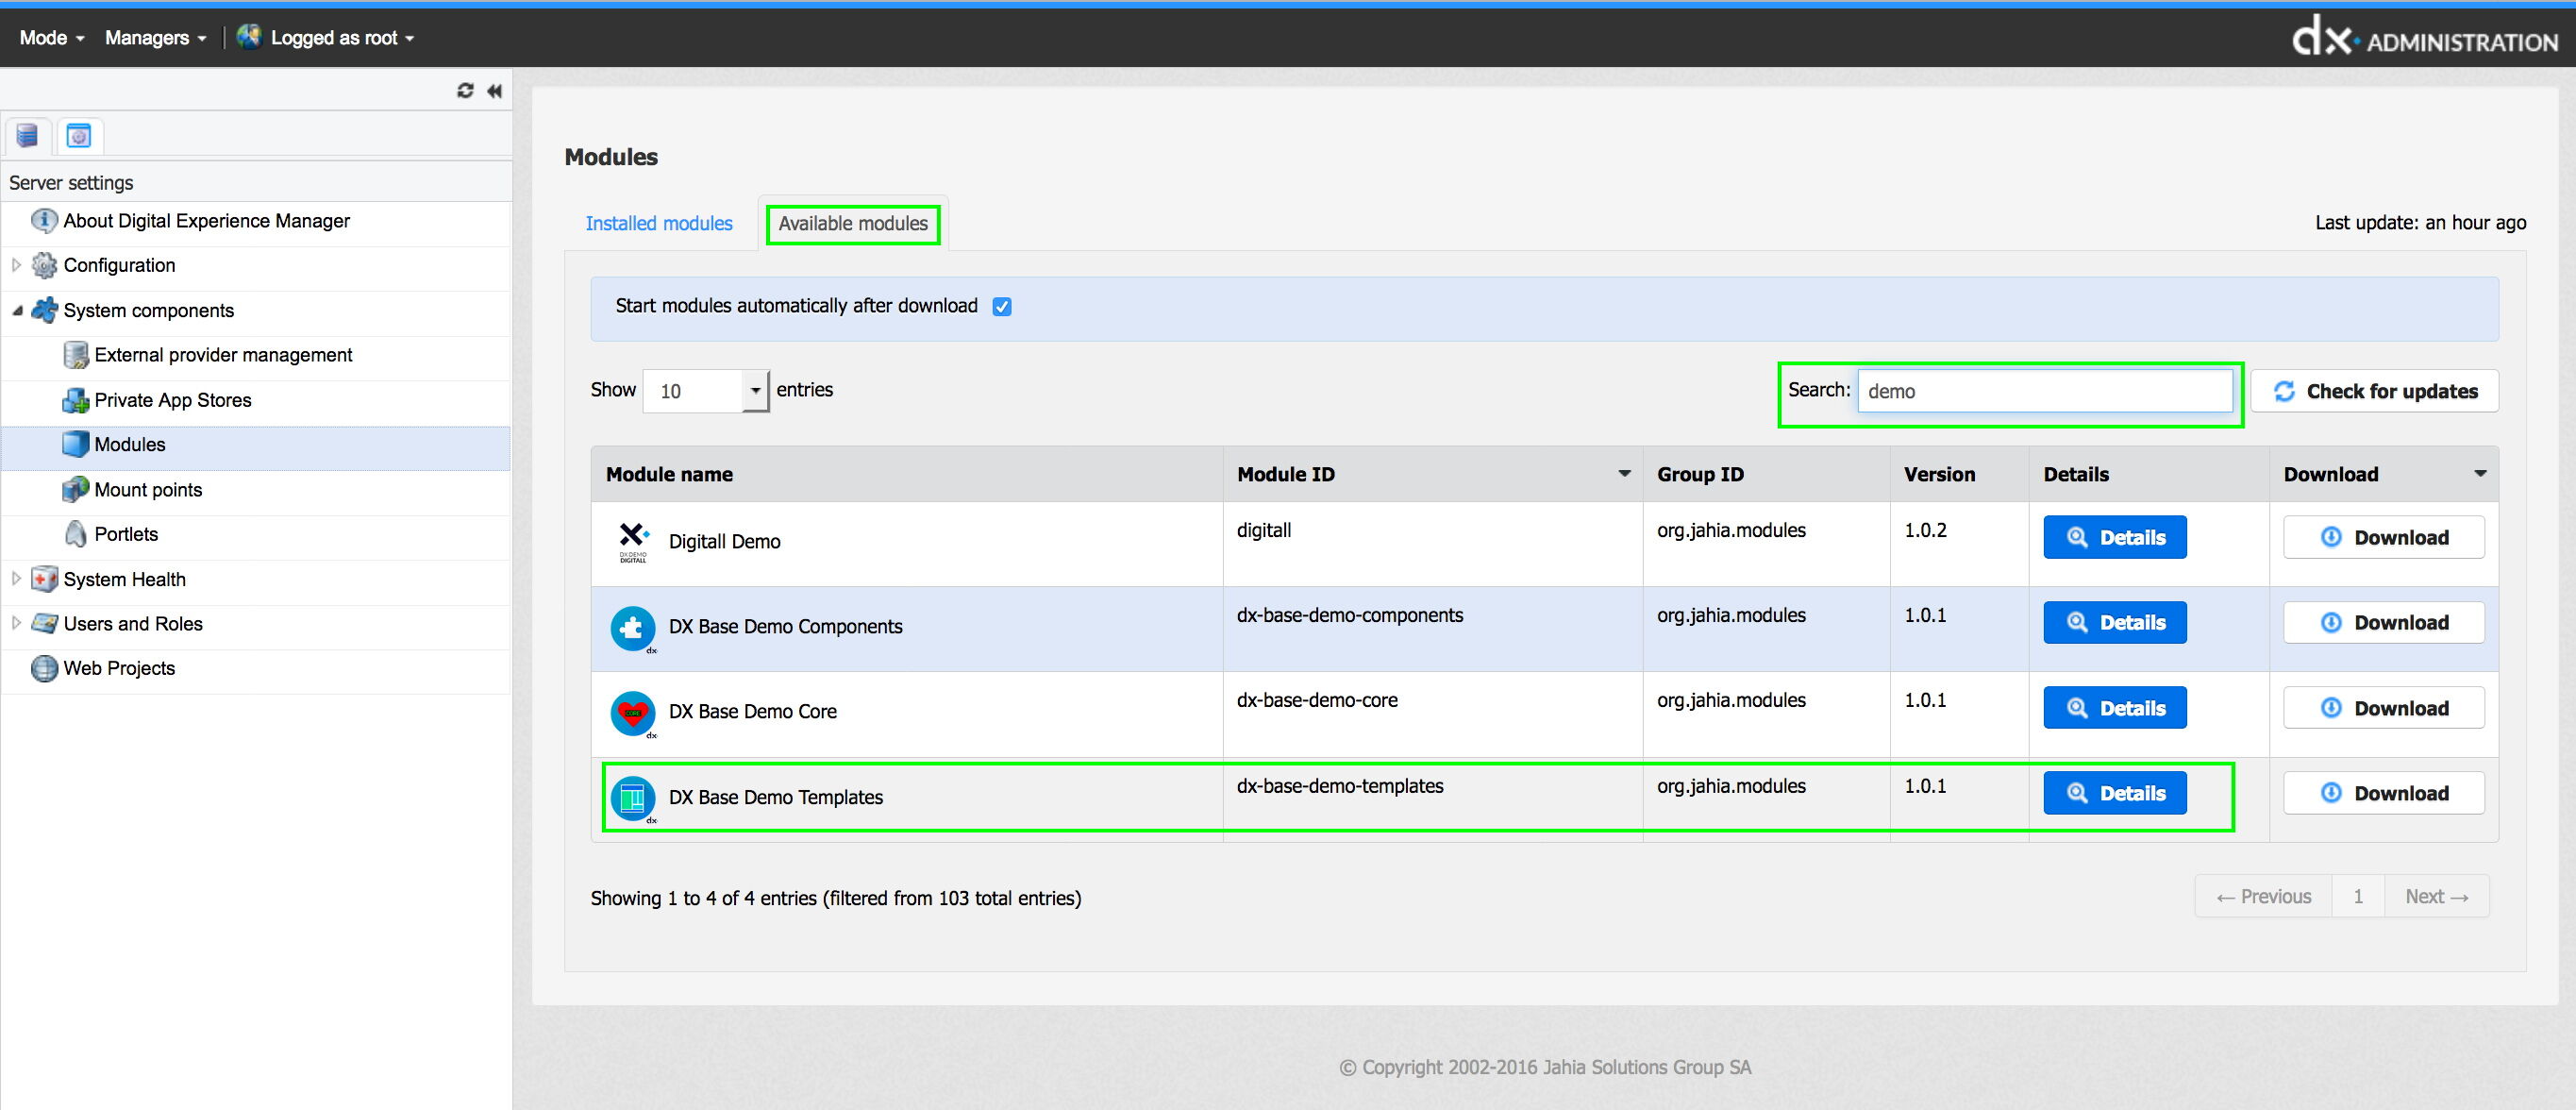Download the DX Base Demo Templates module
Image resolution: width=2576 pixels, height=1110 pixels.
2384,793
